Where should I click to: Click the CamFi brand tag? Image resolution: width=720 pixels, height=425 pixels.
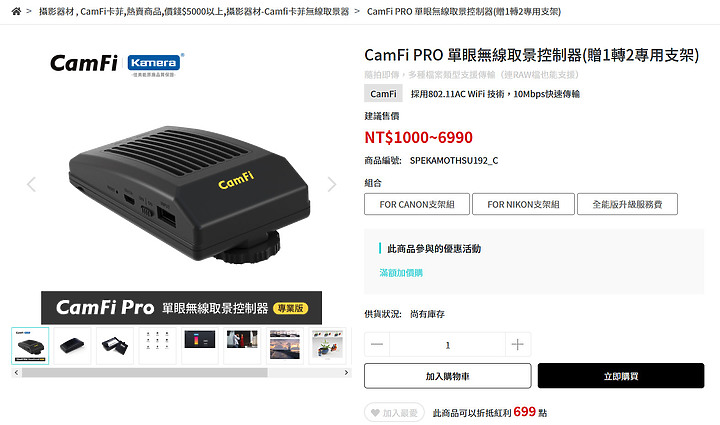383,94
